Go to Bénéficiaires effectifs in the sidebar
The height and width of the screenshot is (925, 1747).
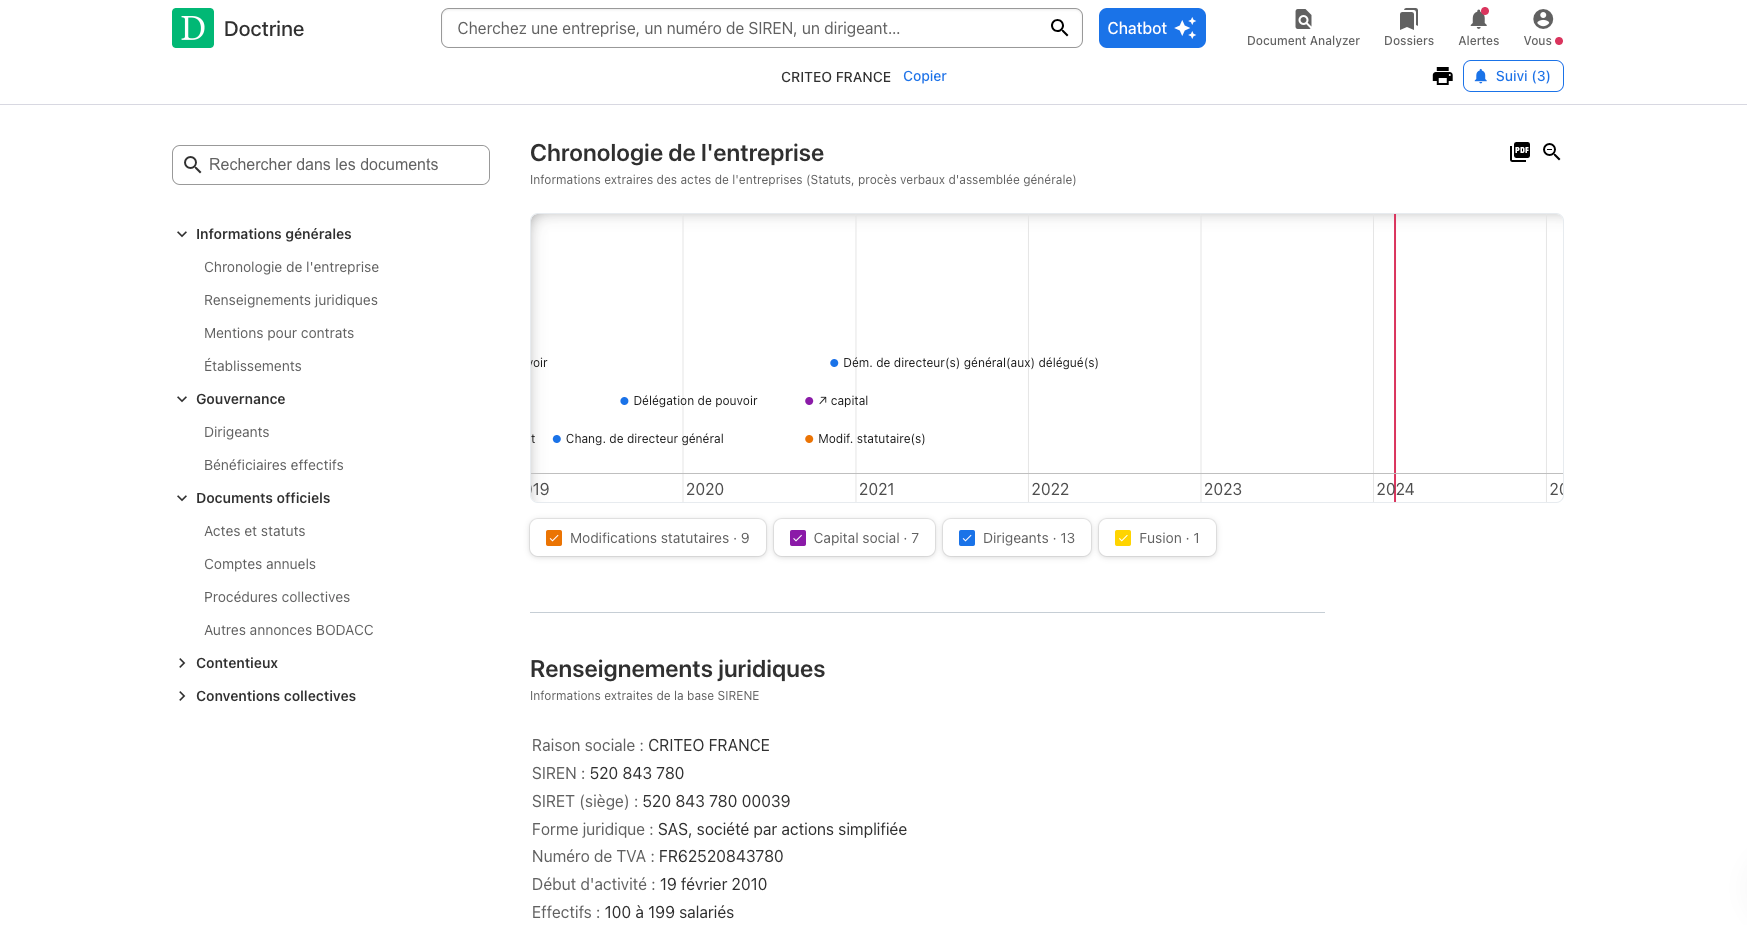(x=273, y=465)
